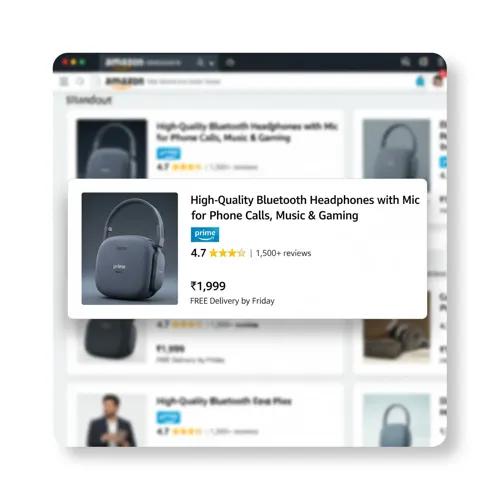The image size is (500, 500).
Task: Open the 1,500+ reviews link on the highlighted card
Action: 283,253
